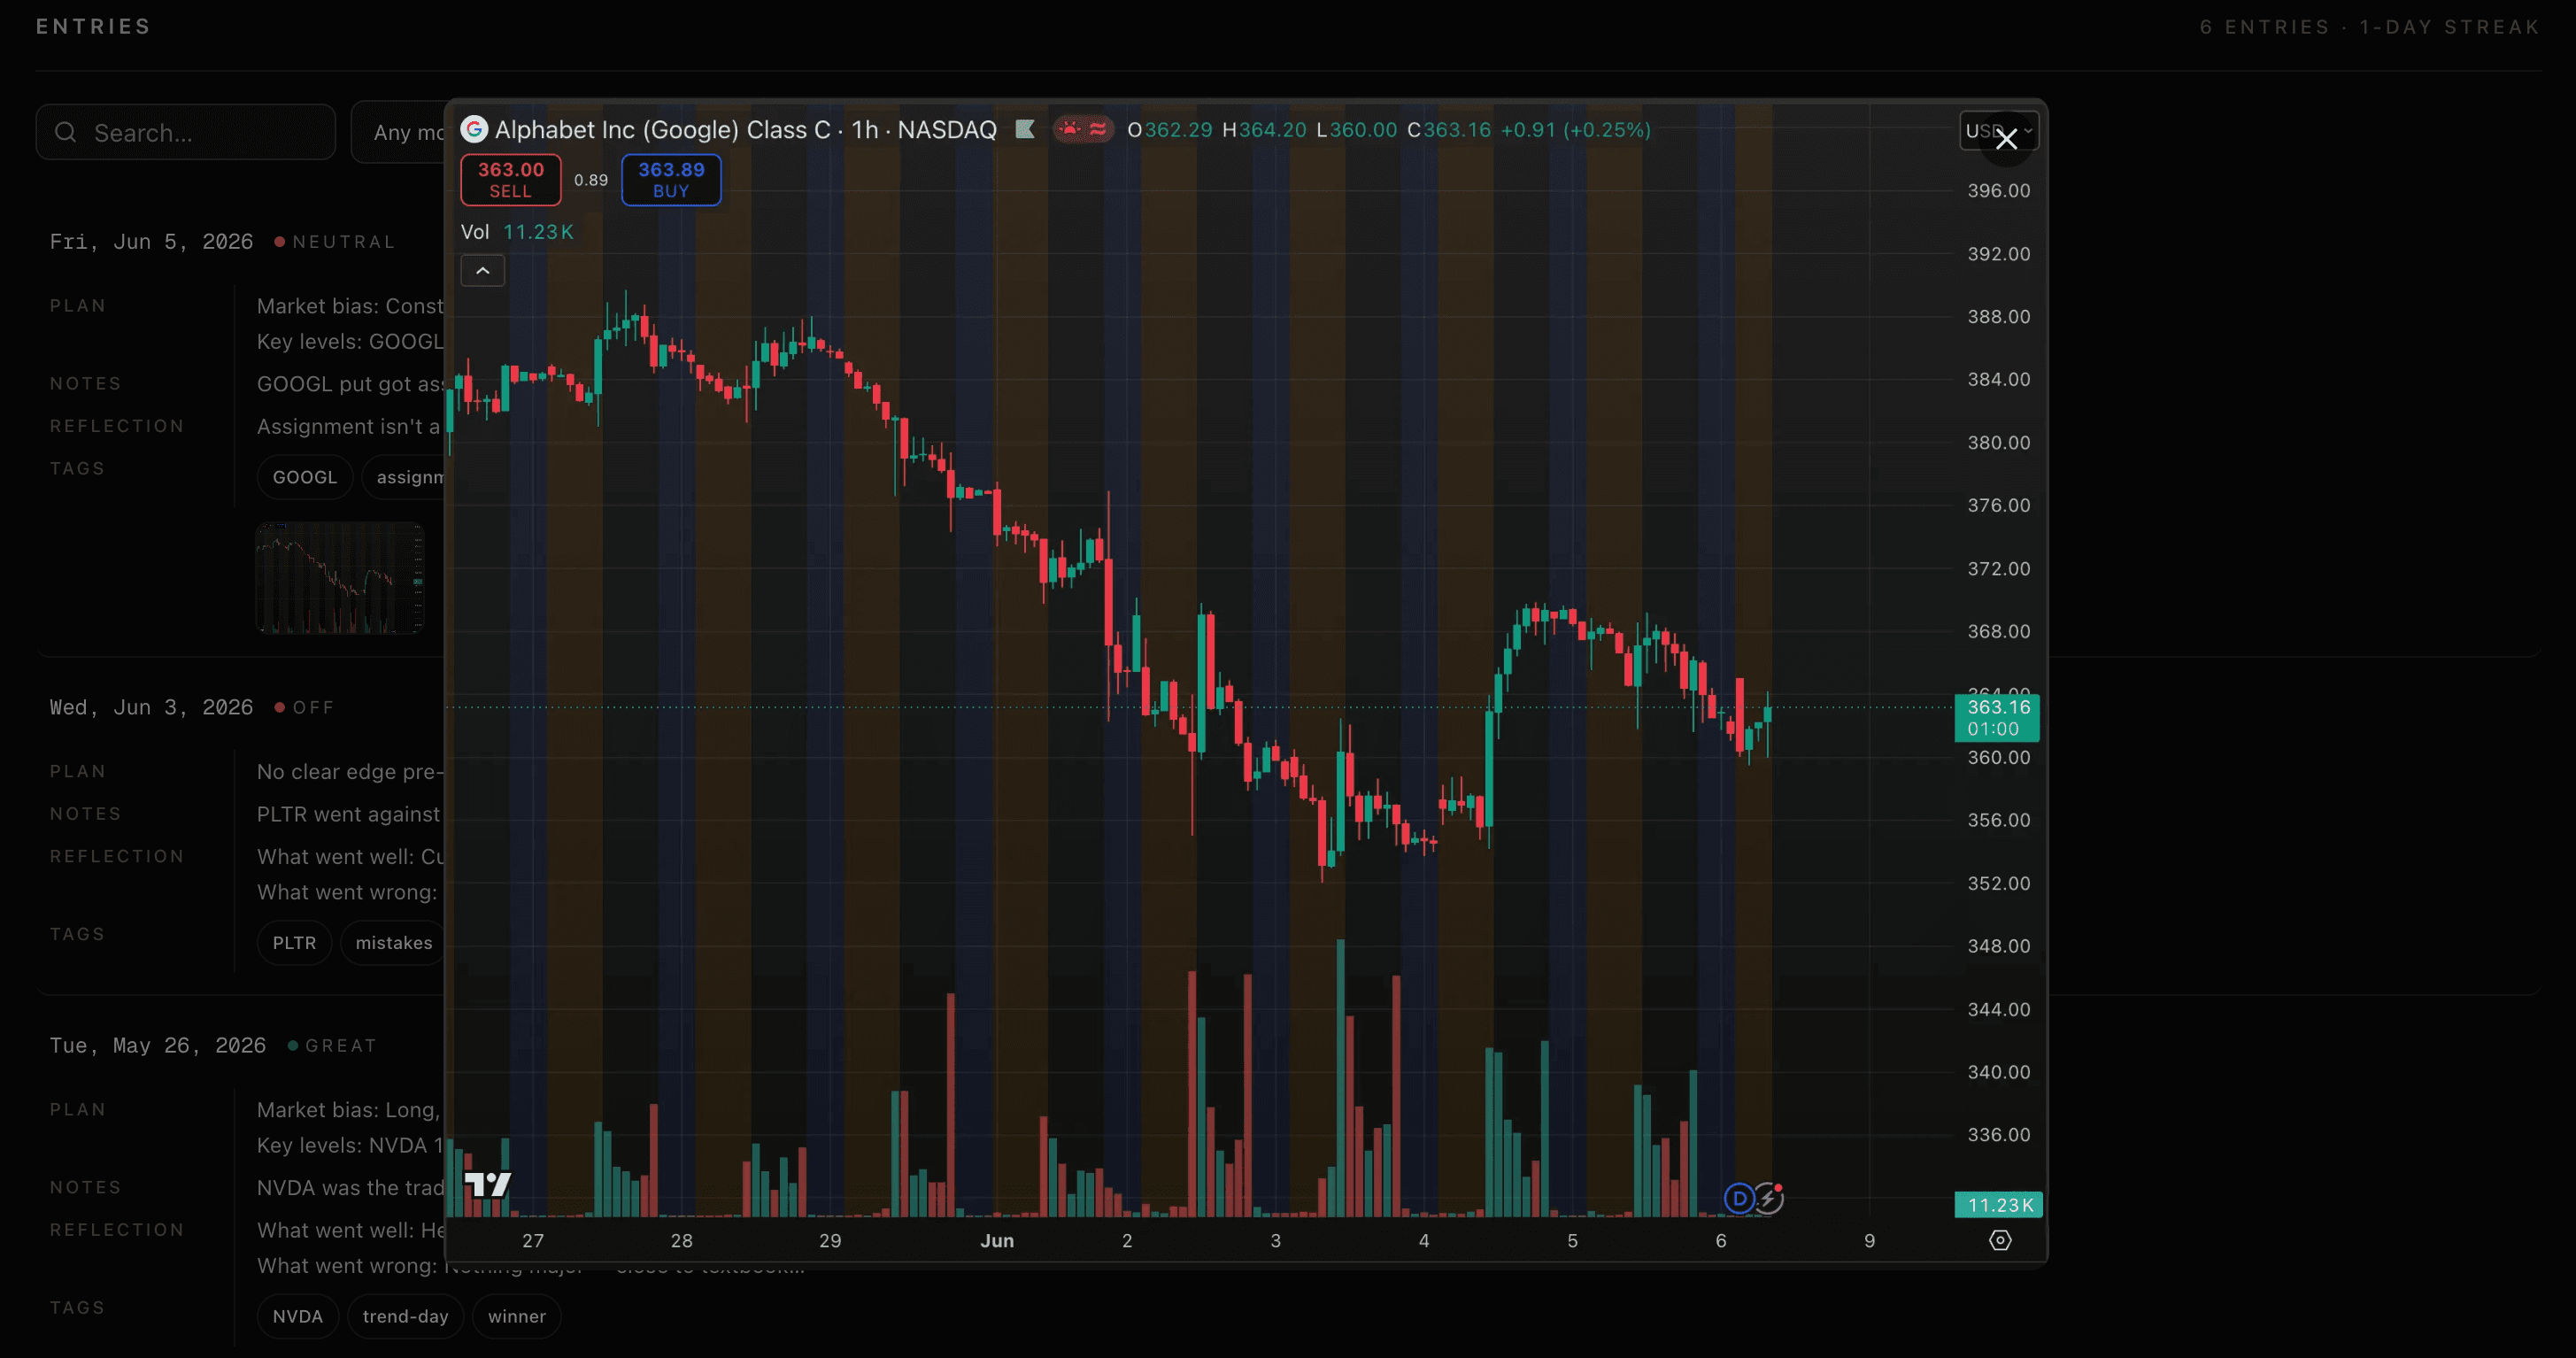Click the NEUTRAL mood label
Viewport: 2576px width, 1358px height.
[x=343, y=242]
